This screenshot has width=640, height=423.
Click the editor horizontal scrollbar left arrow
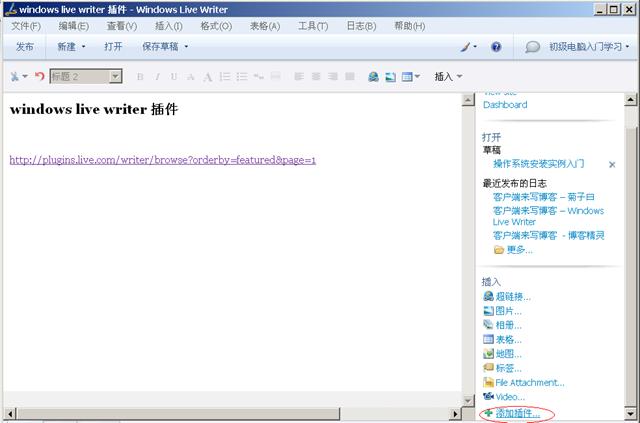tap(10, 414)
